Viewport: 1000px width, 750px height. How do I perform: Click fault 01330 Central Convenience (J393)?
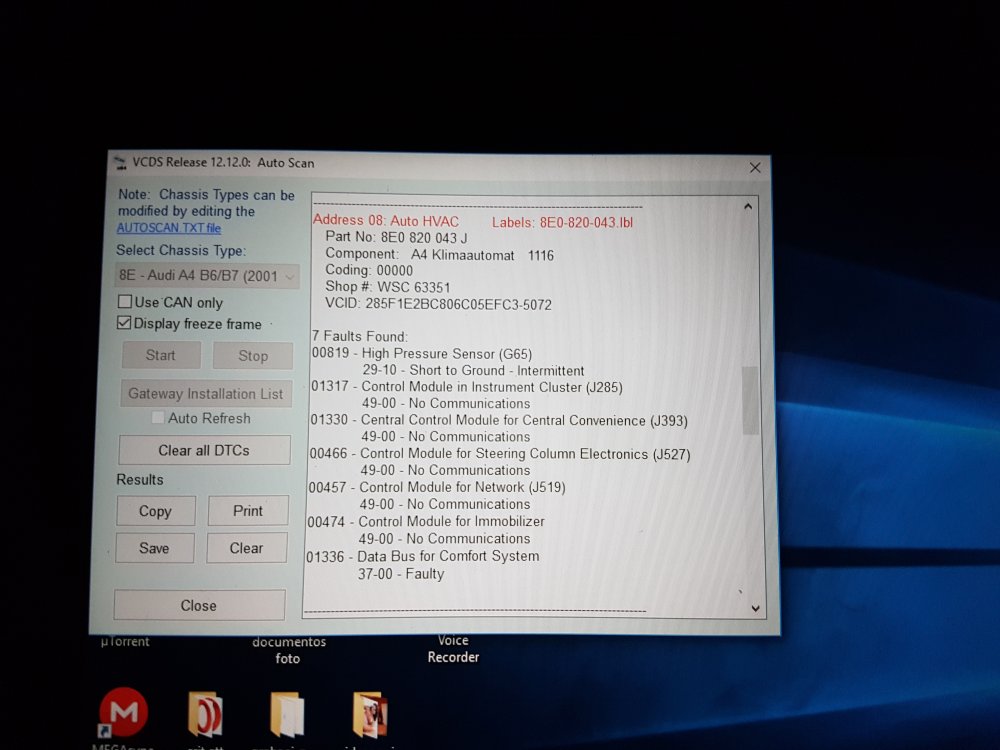(499, 420)
